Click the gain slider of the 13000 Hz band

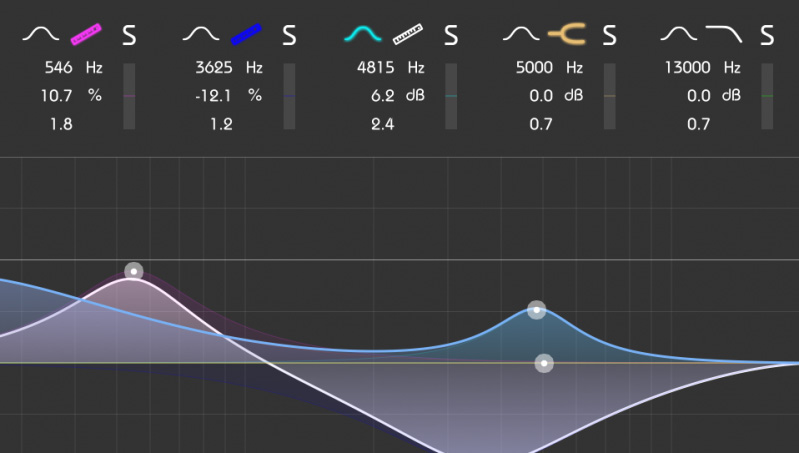pos(767,96)
